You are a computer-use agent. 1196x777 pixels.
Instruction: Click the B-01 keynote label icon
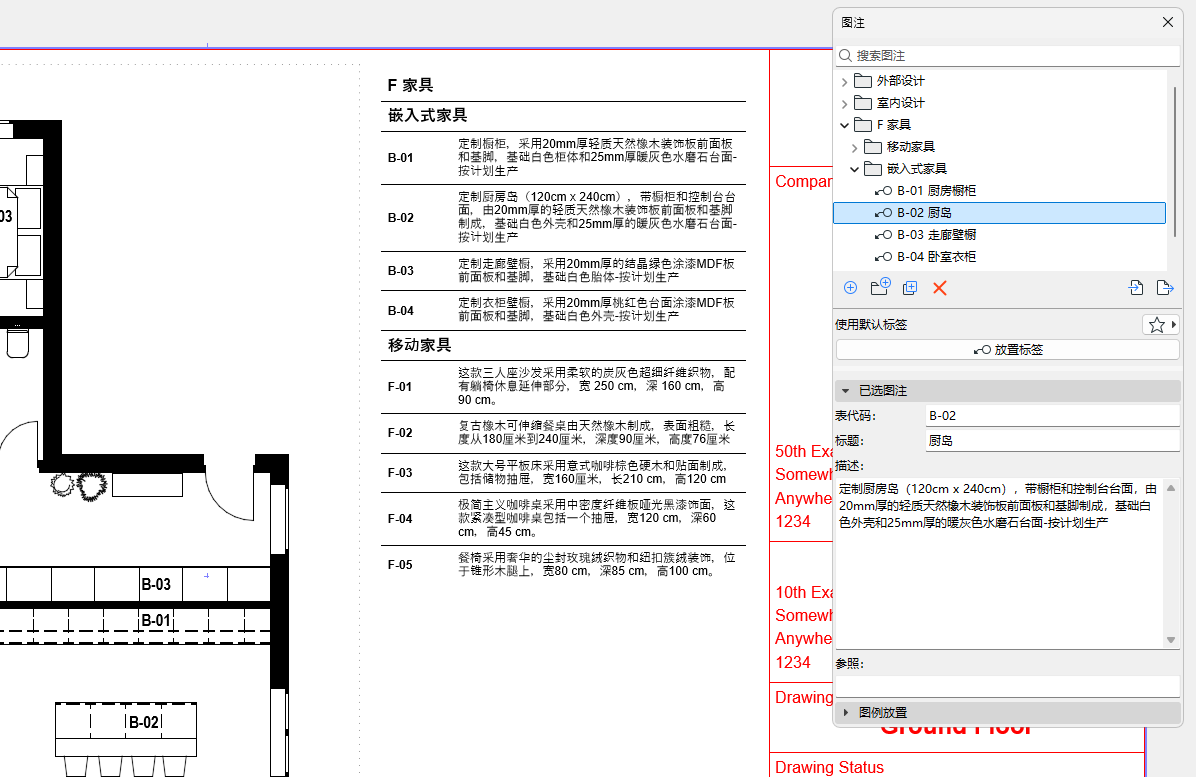tap(883, 191)
